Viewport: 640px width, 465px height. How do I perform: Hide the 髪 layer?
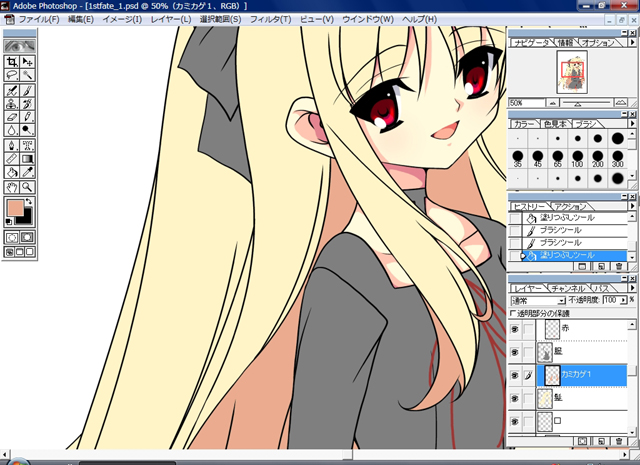click(x=514, y=398)
